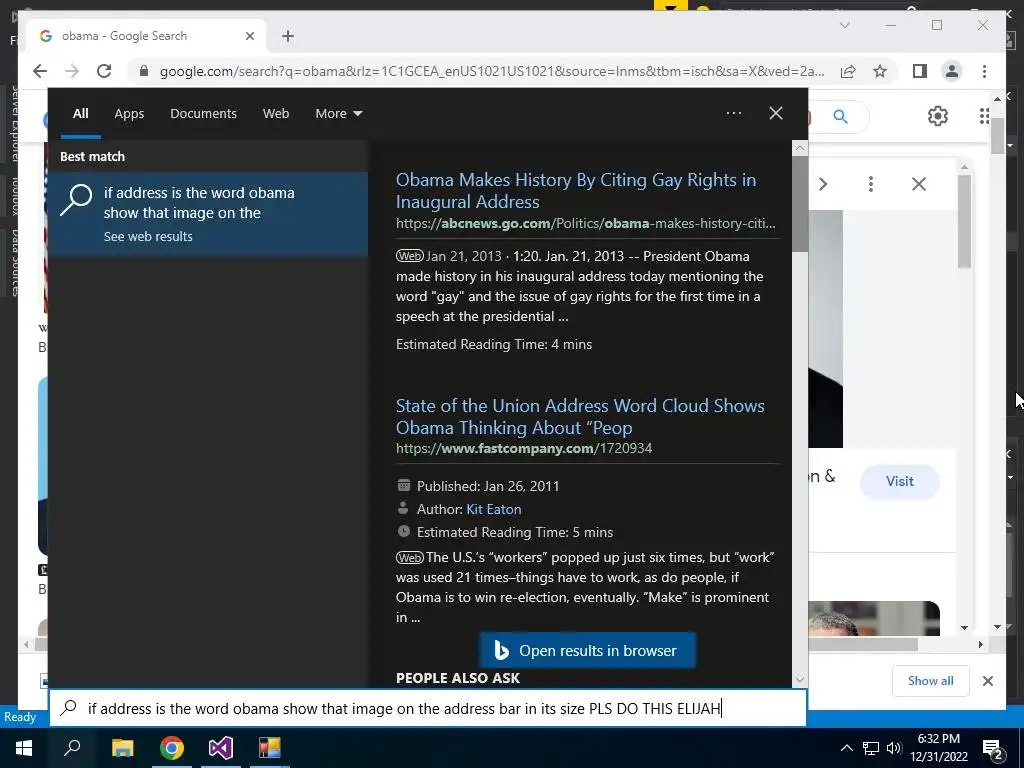Click the blue Google search magnifier

(x=840, y=117)
